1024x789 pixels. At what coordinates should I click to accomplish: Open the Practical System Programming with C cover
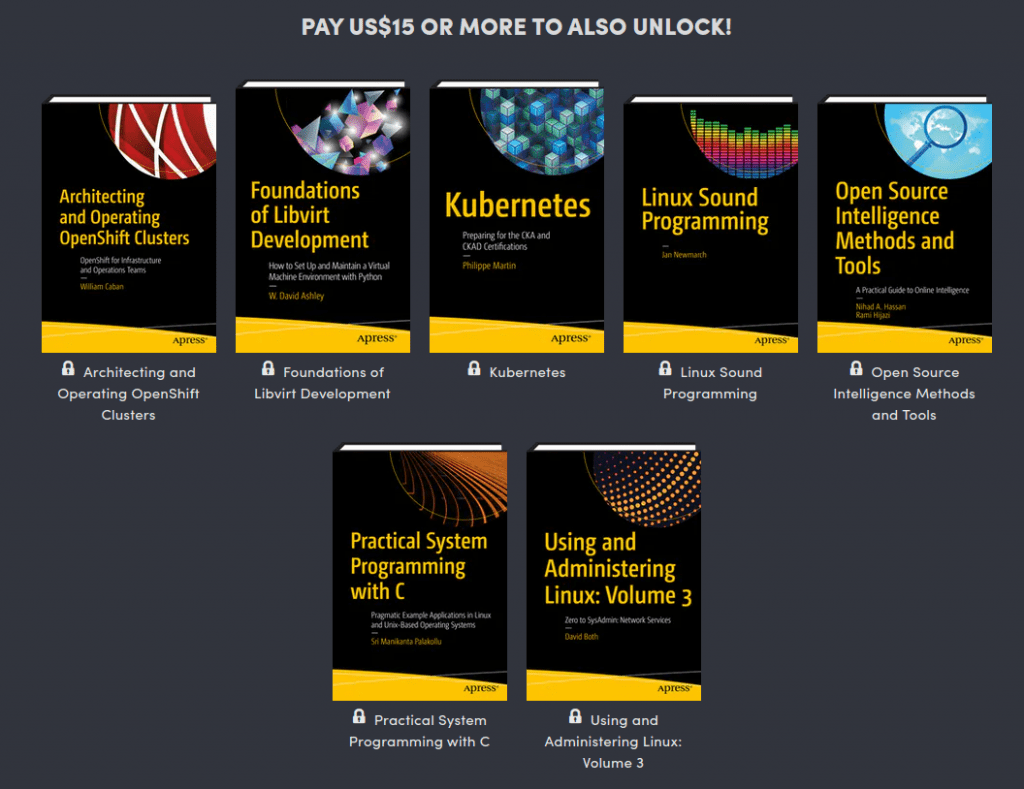[x=419, y=570]
